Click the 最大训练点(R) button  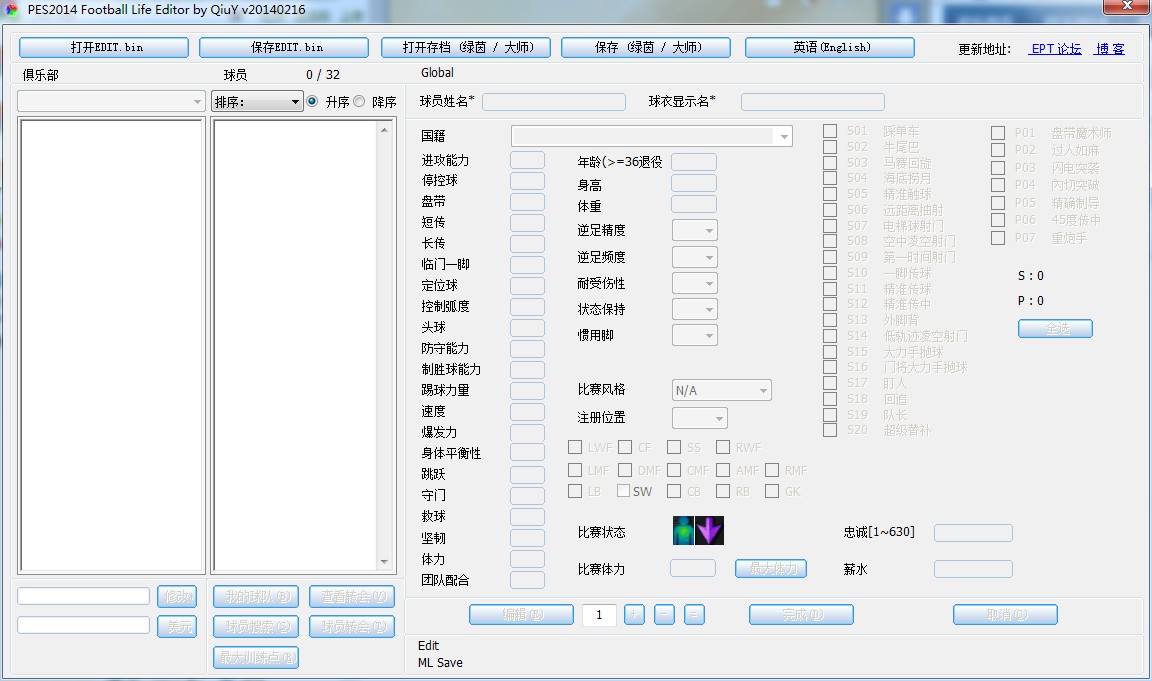click(256, 657)
